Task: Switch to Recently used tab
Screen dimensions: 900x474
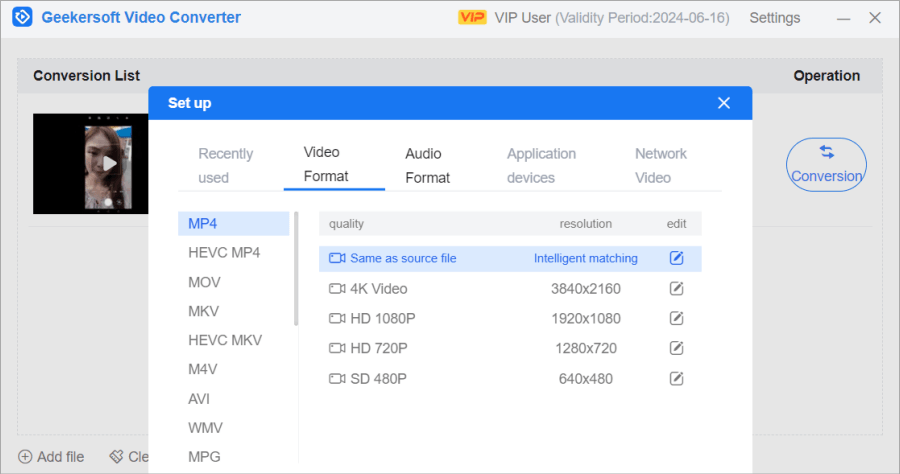Action: coord(226,166)
